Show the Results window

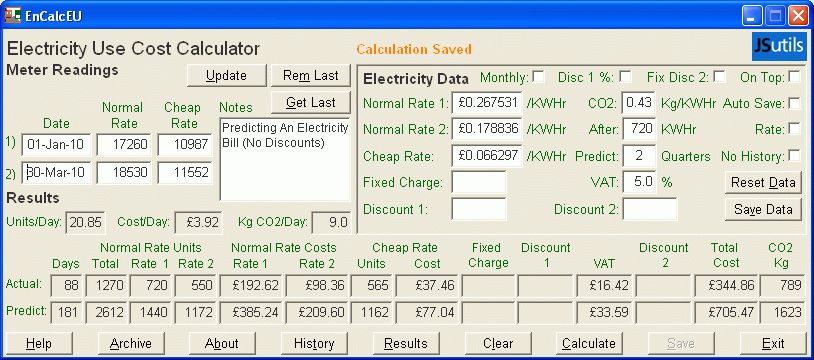pos(406,343)
